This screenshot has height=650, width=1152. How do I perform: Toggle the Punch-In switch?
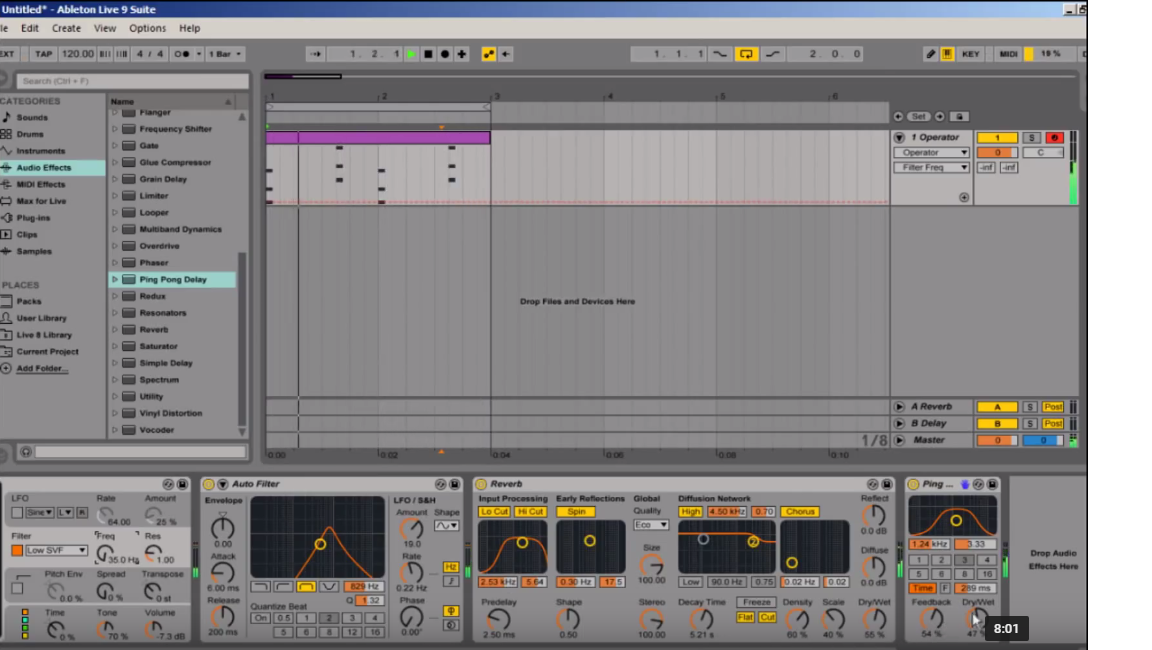pos(720,54)
